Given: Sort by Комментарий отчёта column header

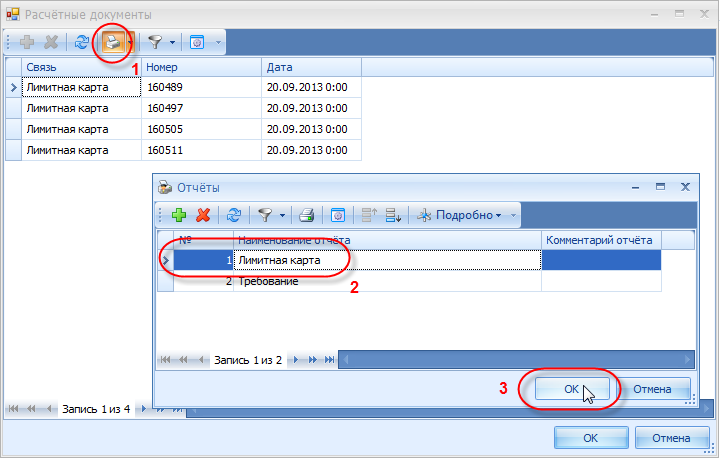Looking at the screenshot, I should click(601, 240).
